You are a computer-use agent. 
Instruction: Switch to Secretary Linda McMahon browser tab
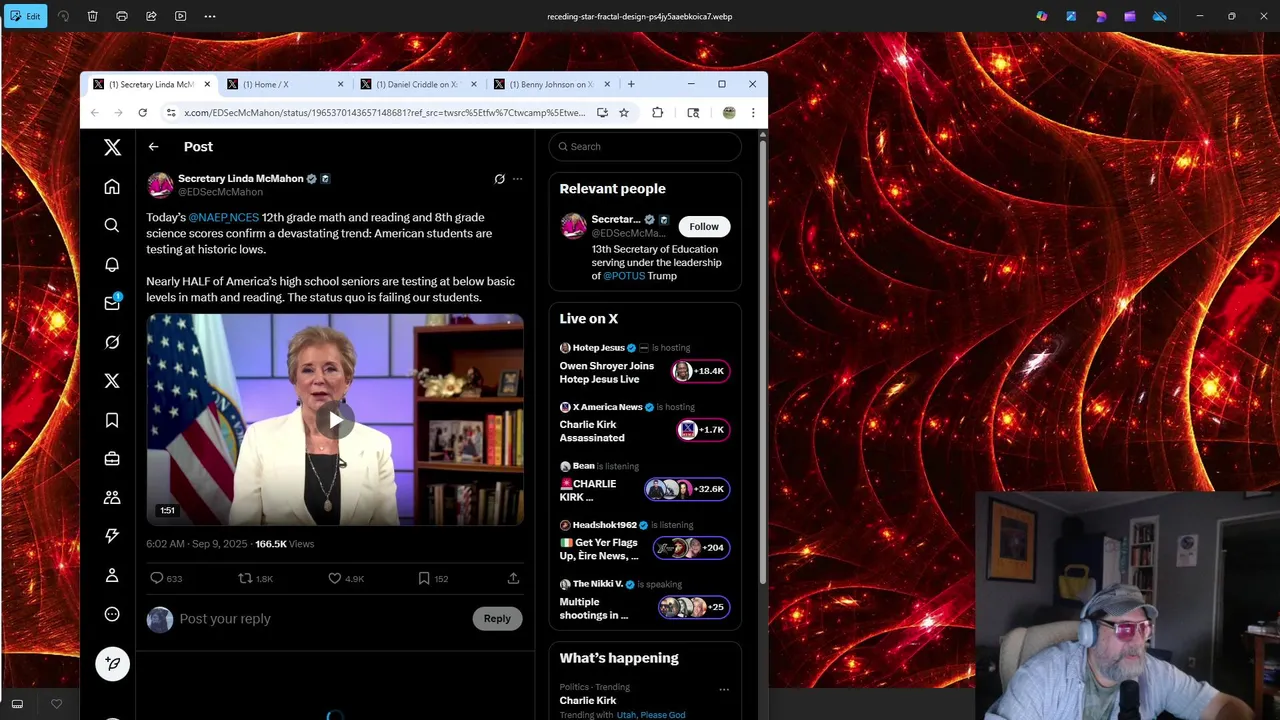coord(150,84)
